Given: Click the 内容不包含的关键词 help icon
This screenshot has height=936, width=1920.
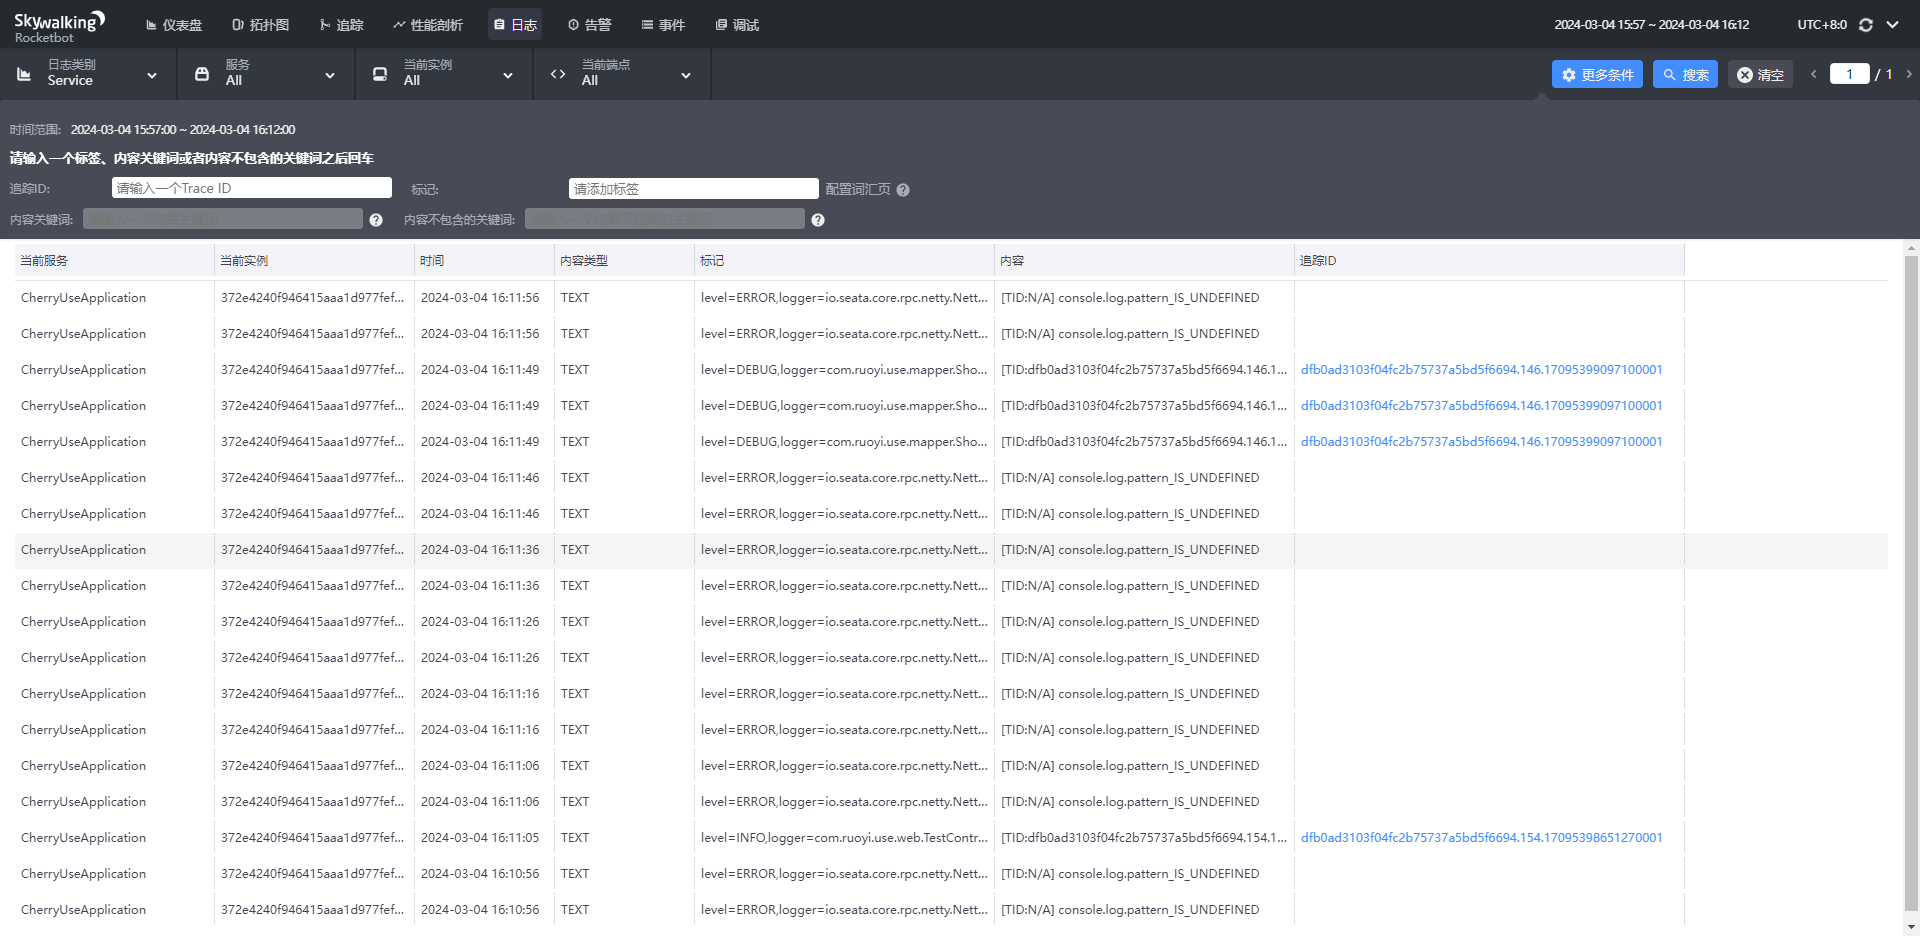Looking at the screenshot, I should pos(818,220).
